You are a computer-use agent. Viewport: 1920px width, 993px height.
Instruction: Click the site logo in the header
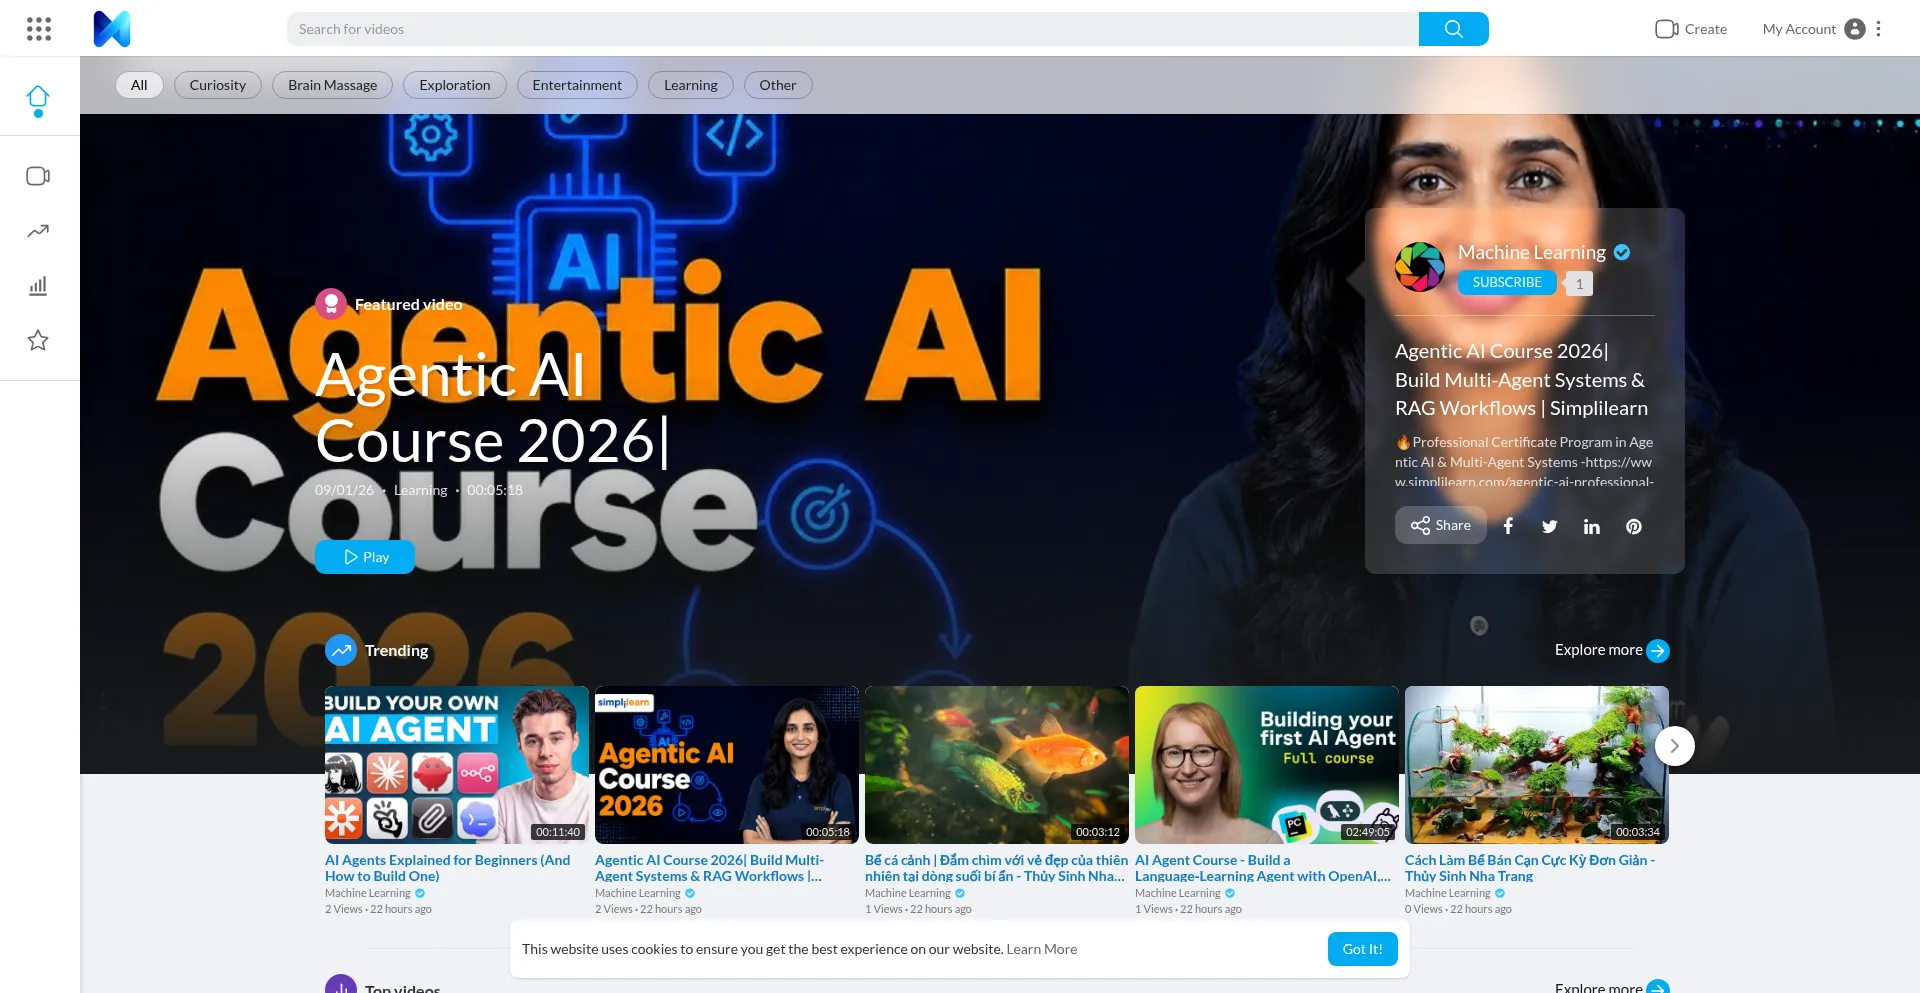(112, 29)
